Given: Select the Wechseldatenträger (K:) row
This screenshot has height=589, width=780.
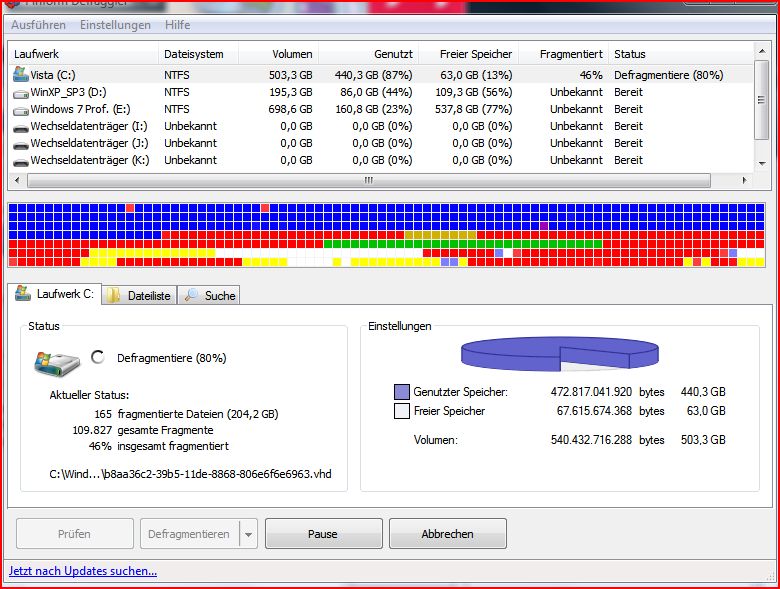Looking at the screenshot, I should [381, 160].
